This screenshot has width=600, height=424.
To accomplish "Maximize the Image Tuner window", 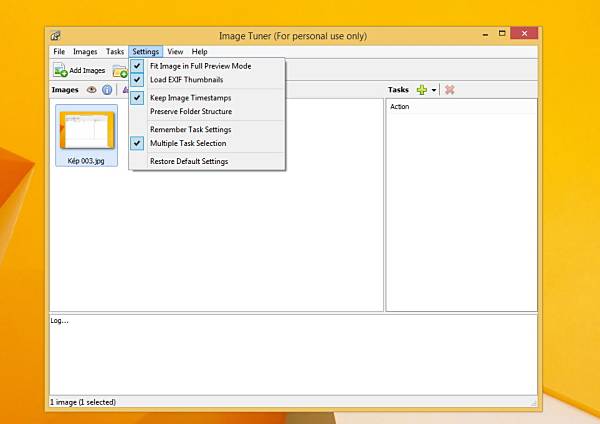I will (502, 34).
